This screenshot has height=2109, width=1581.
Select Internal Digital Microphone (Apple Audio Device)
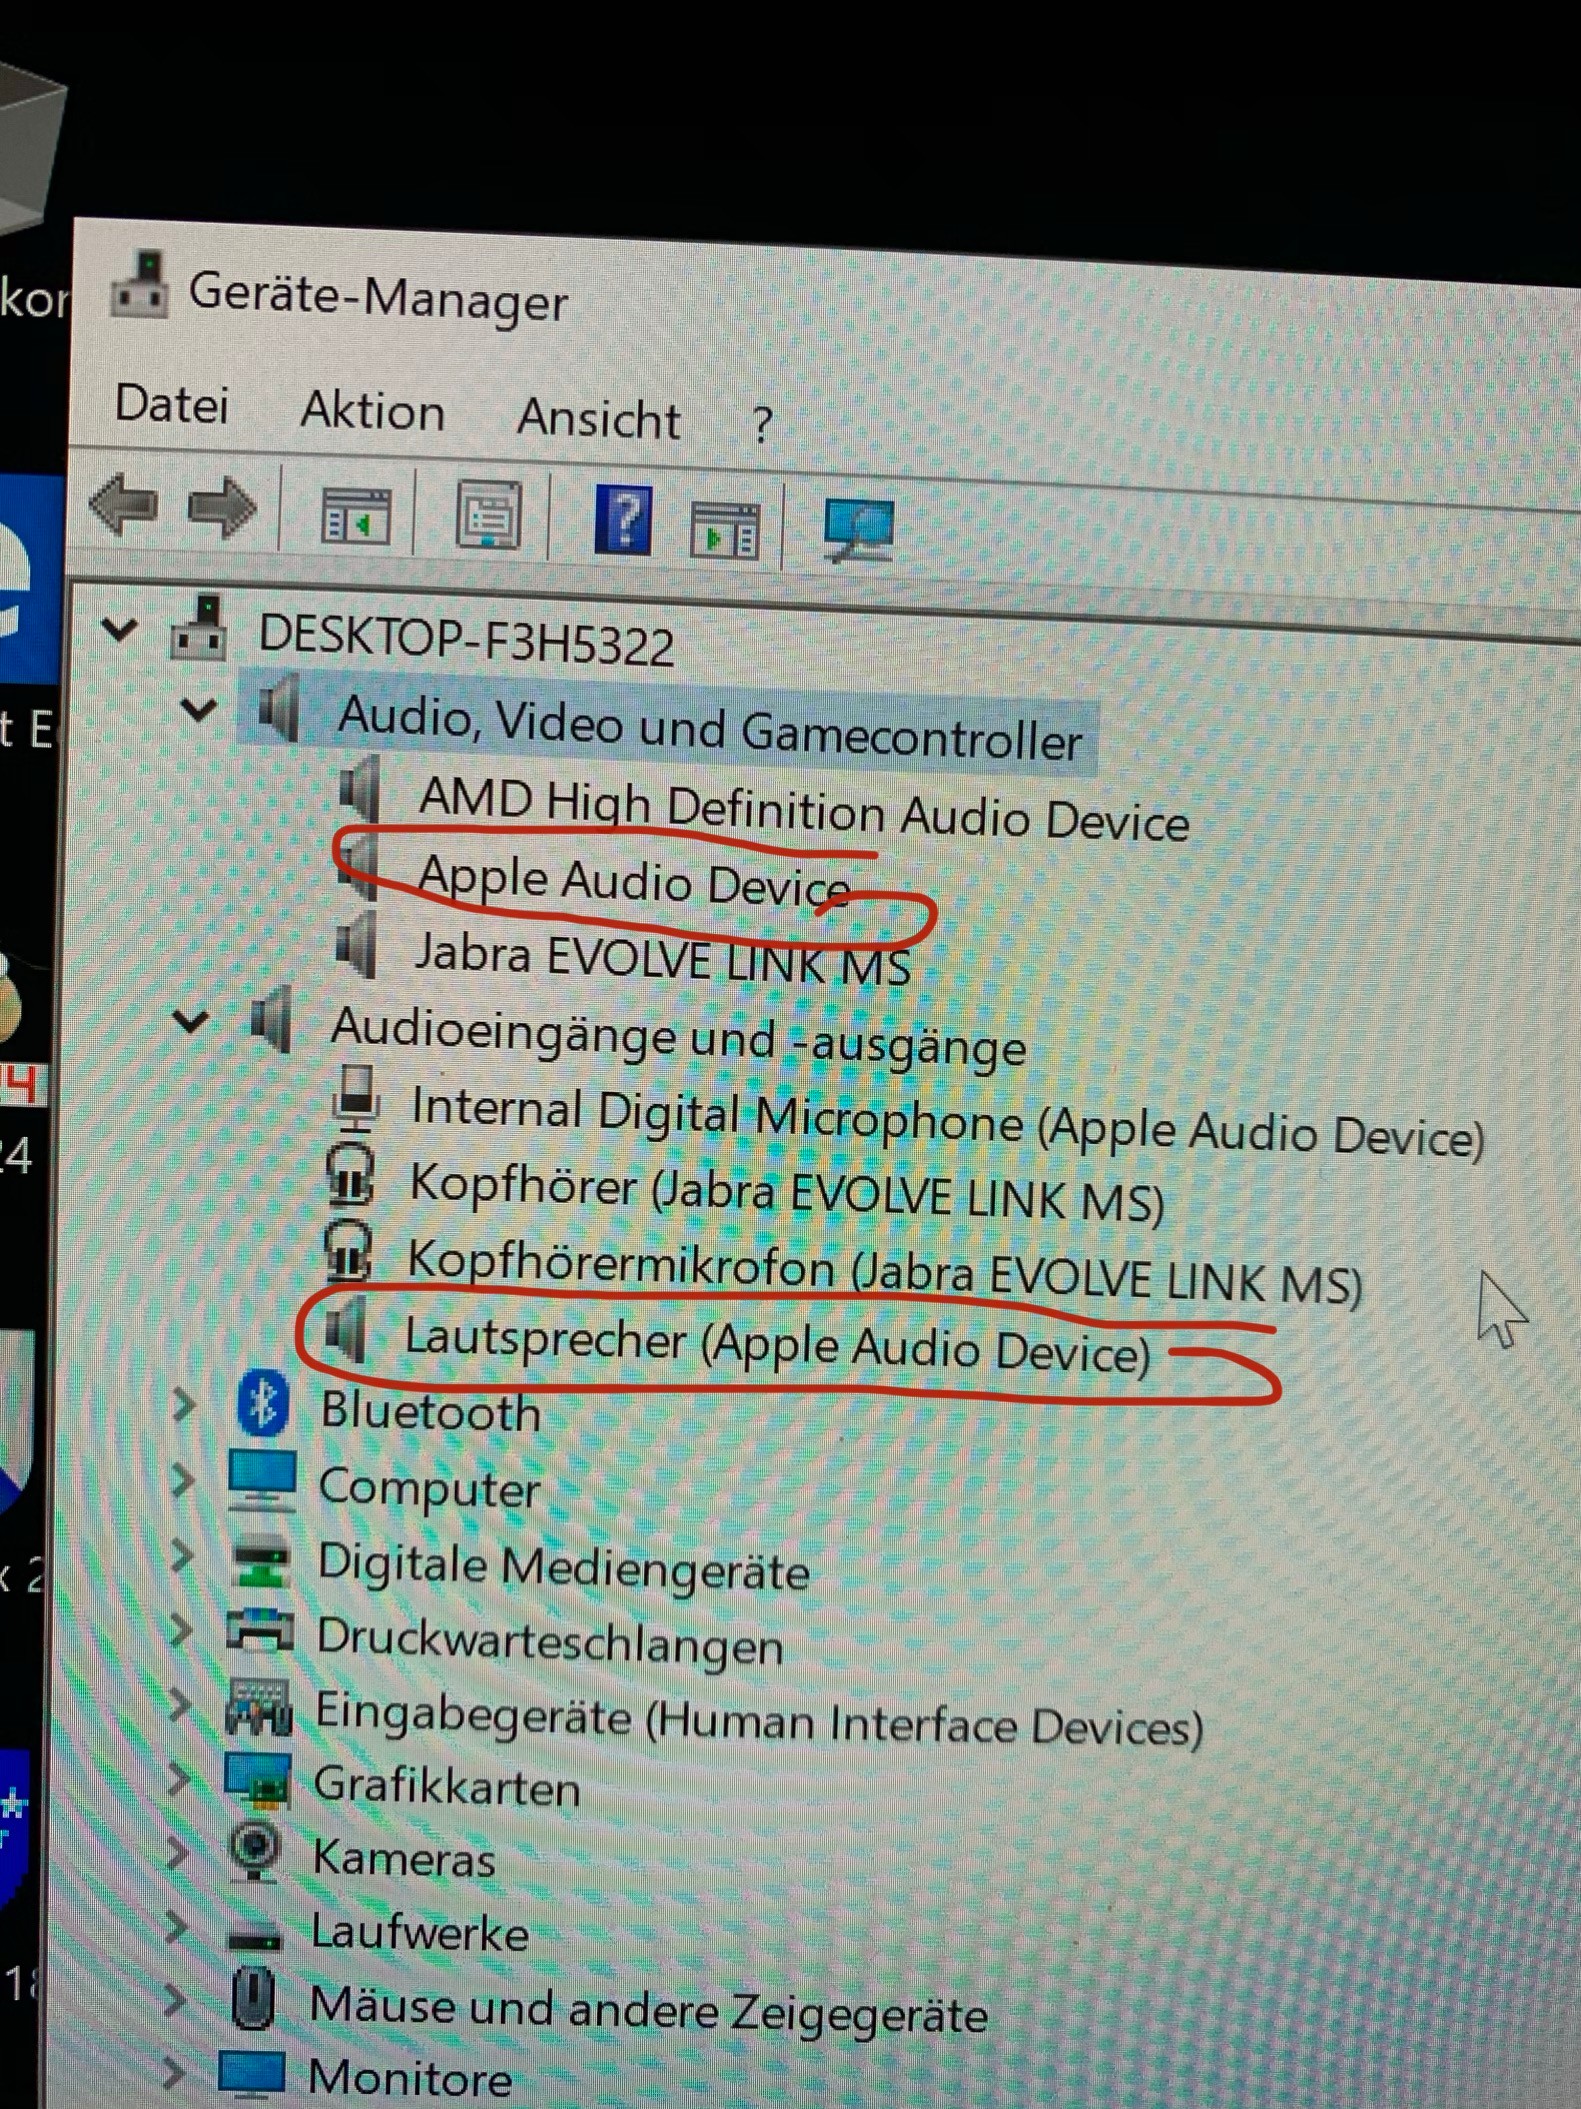coord(948,1122)
